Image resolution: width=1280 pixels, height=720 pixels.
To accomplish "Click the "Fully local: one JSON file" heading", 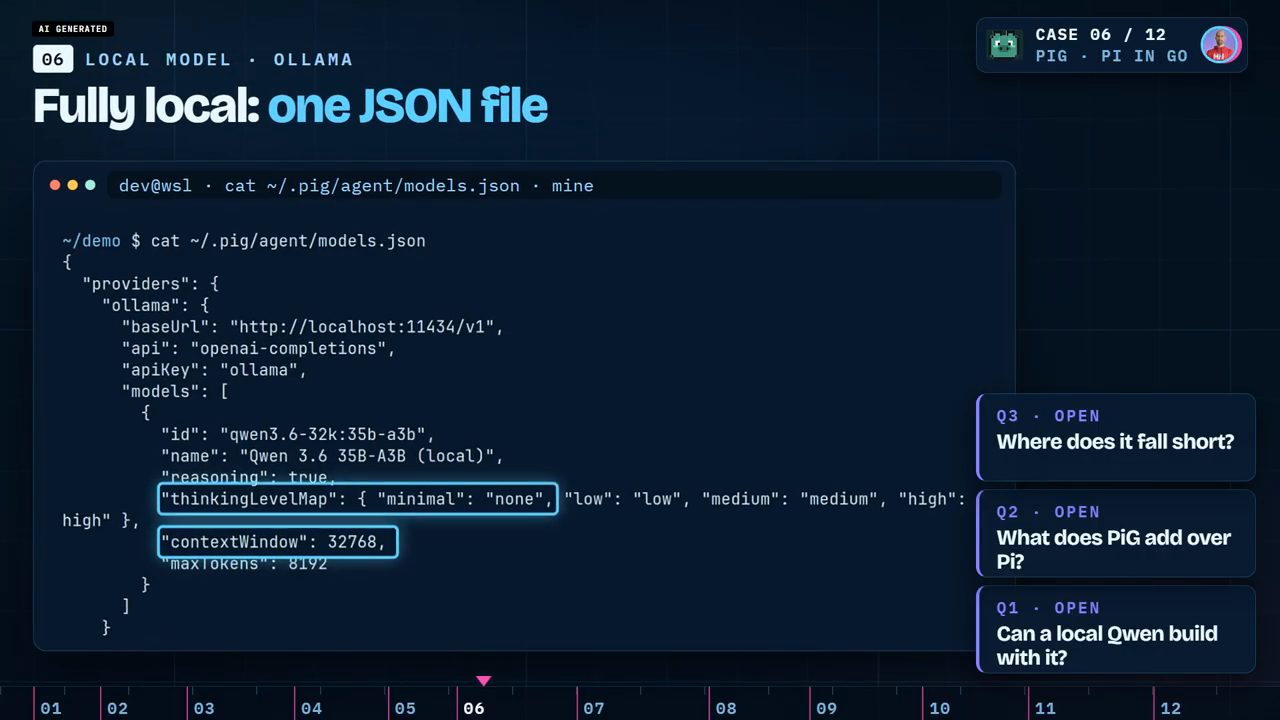I will pos(290,106).
